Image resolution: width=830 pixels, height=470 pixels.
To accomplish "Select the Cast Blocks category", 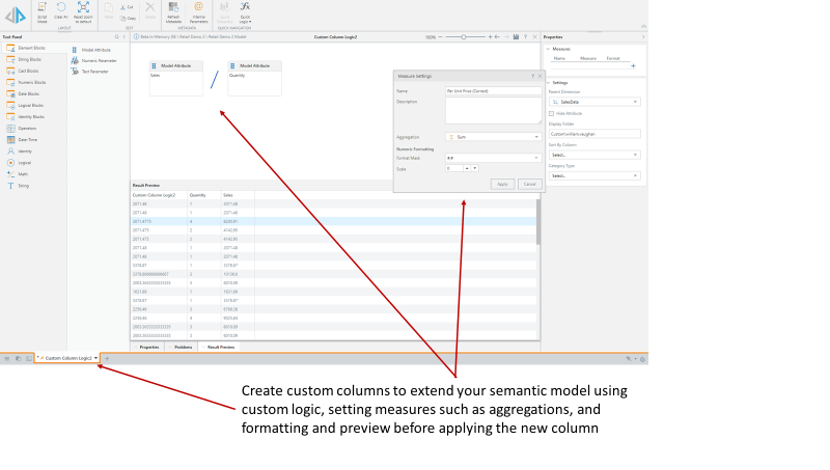I will coord(33,71).
